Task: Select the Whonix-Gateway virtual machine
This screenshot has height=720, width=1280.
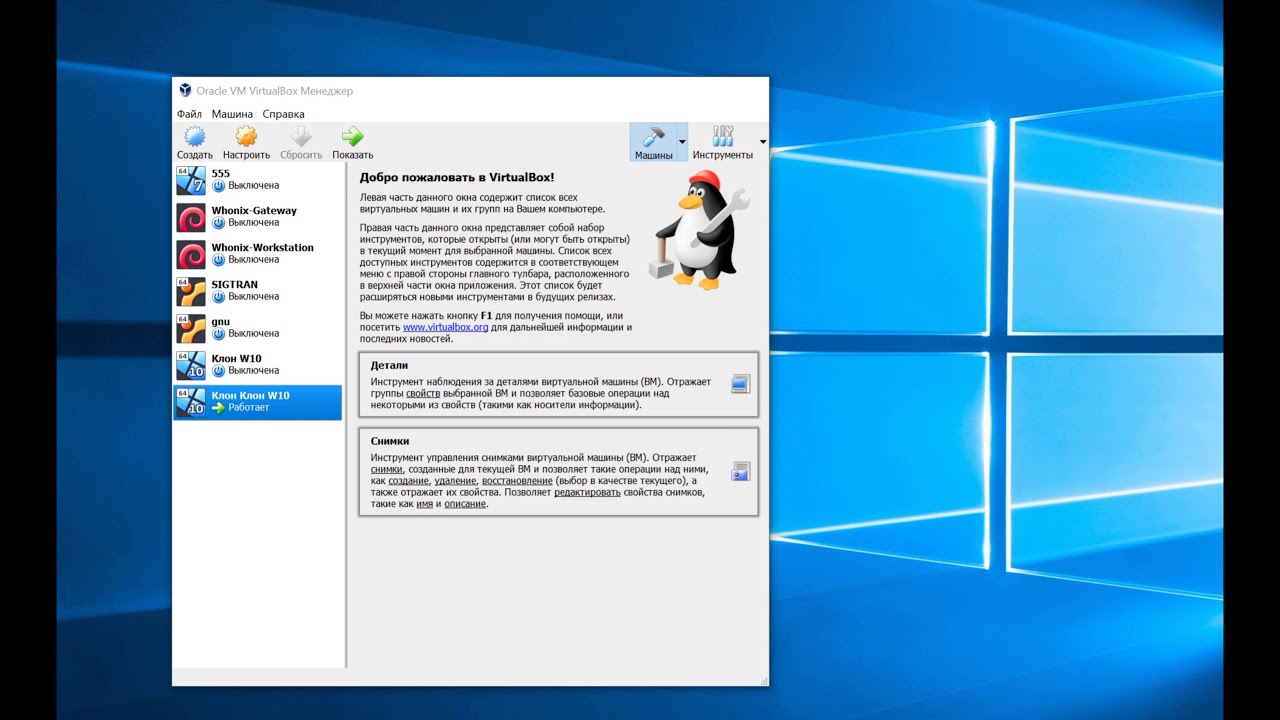Action: [258, 217]
